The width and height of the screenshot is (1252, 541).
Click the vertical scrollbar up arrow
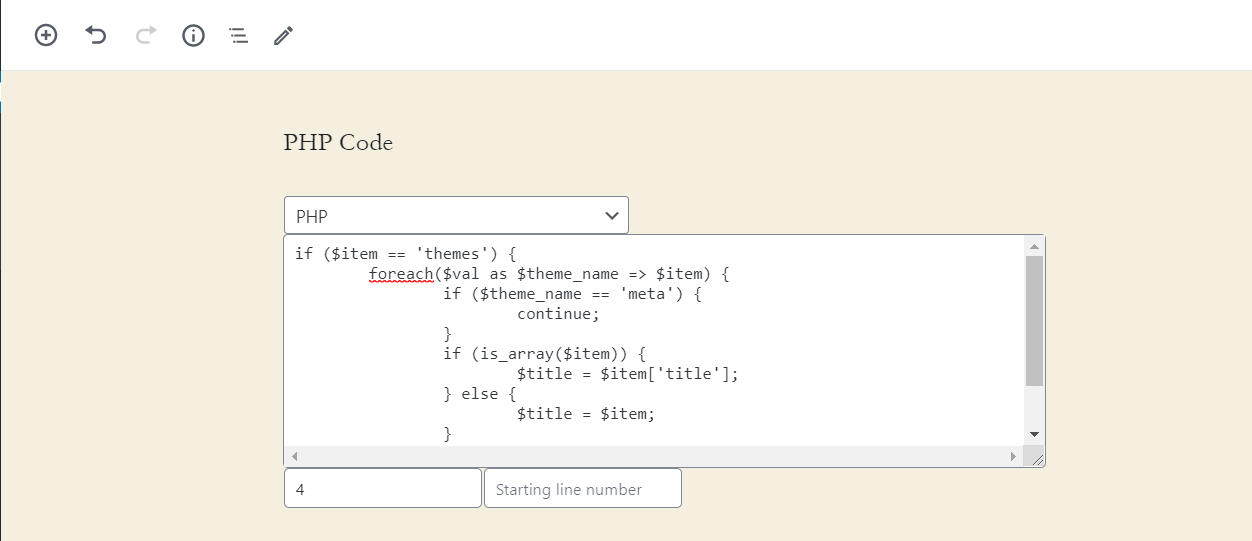[x=1034, y=246]
